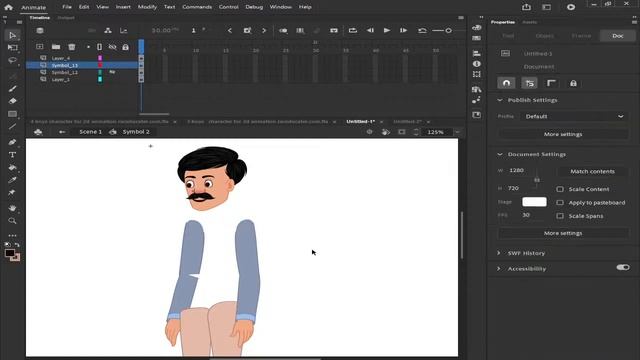This screenshot has width=640, height=360.
Task: Open the Profile Default dropdown
Action: coord(574,116)
